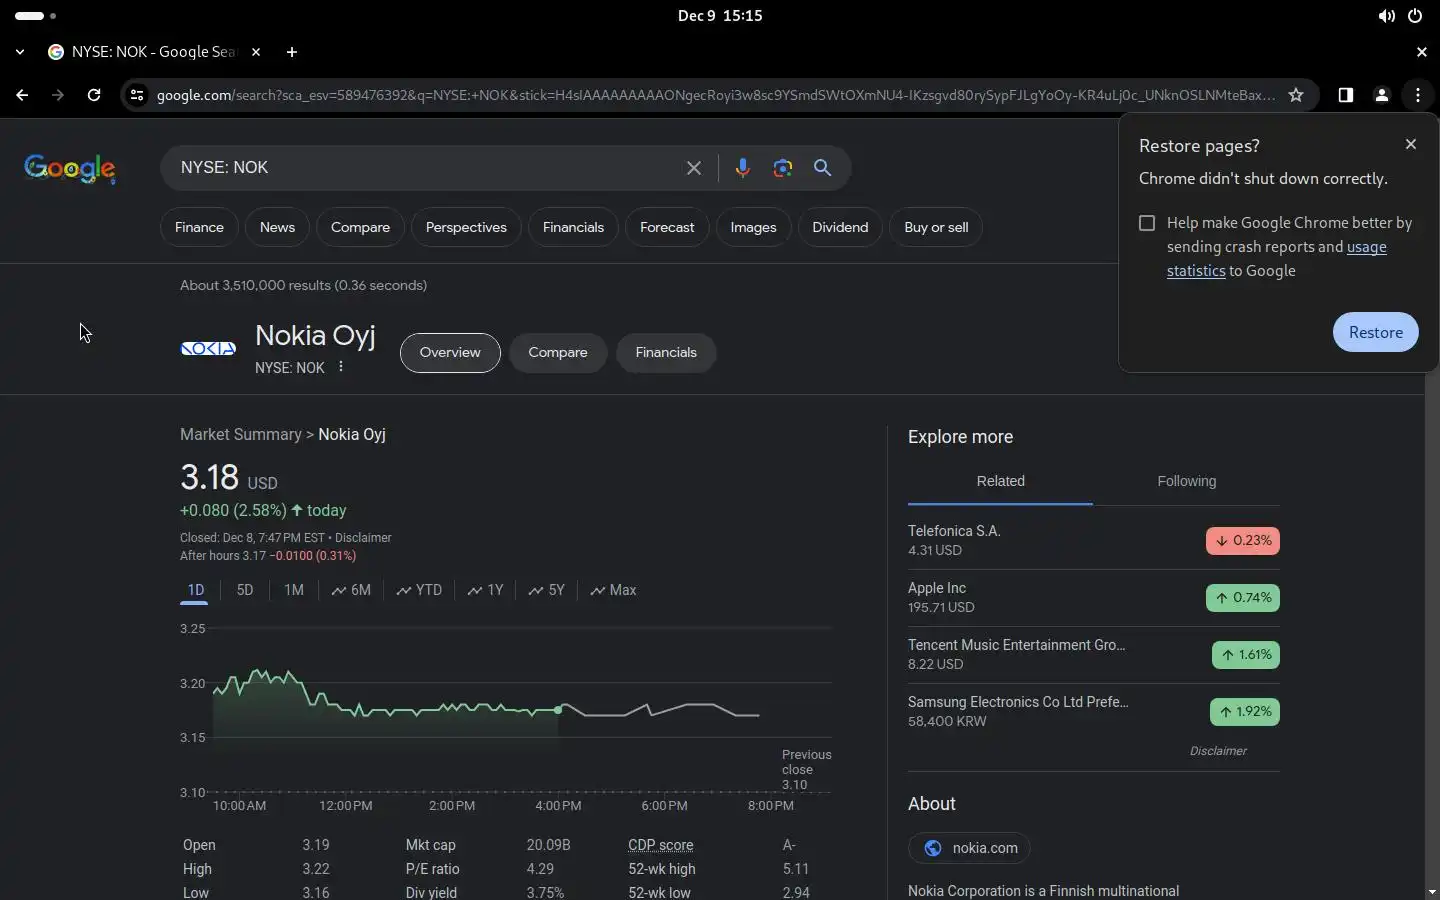
Task: Open the Compare button beside Overview
Action: (558, 352)
